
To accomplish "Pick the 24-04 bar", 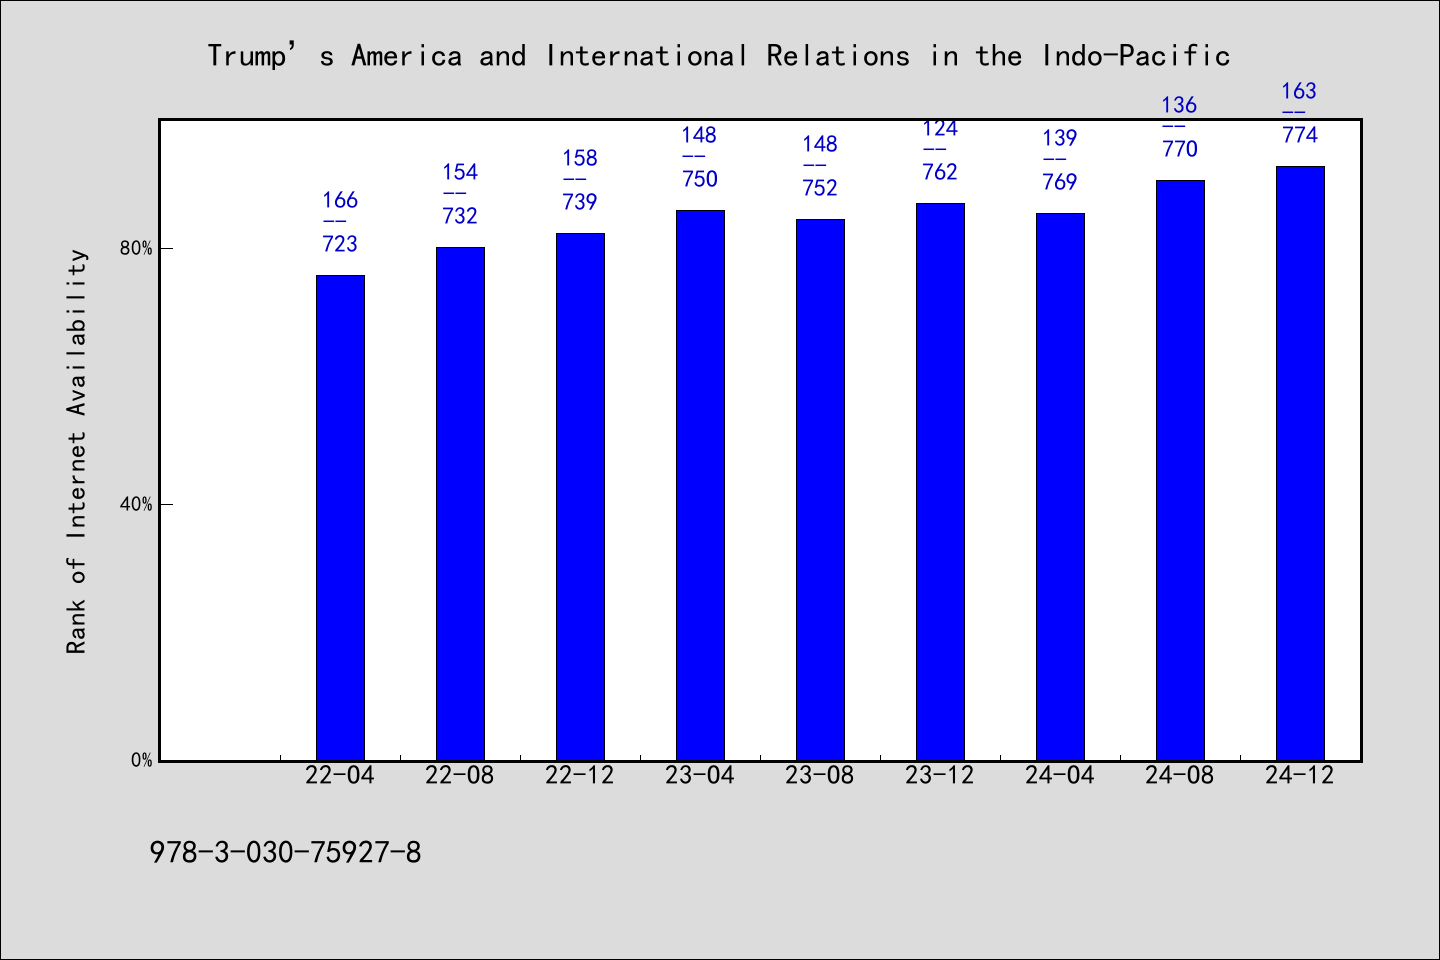I will [1060, 487].
